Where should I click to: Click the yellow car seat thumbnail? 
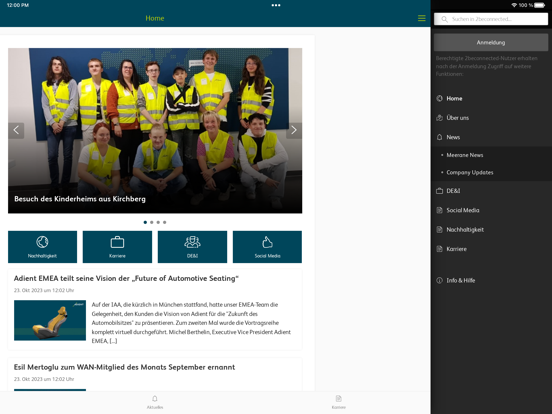click(x=50, y=320)
